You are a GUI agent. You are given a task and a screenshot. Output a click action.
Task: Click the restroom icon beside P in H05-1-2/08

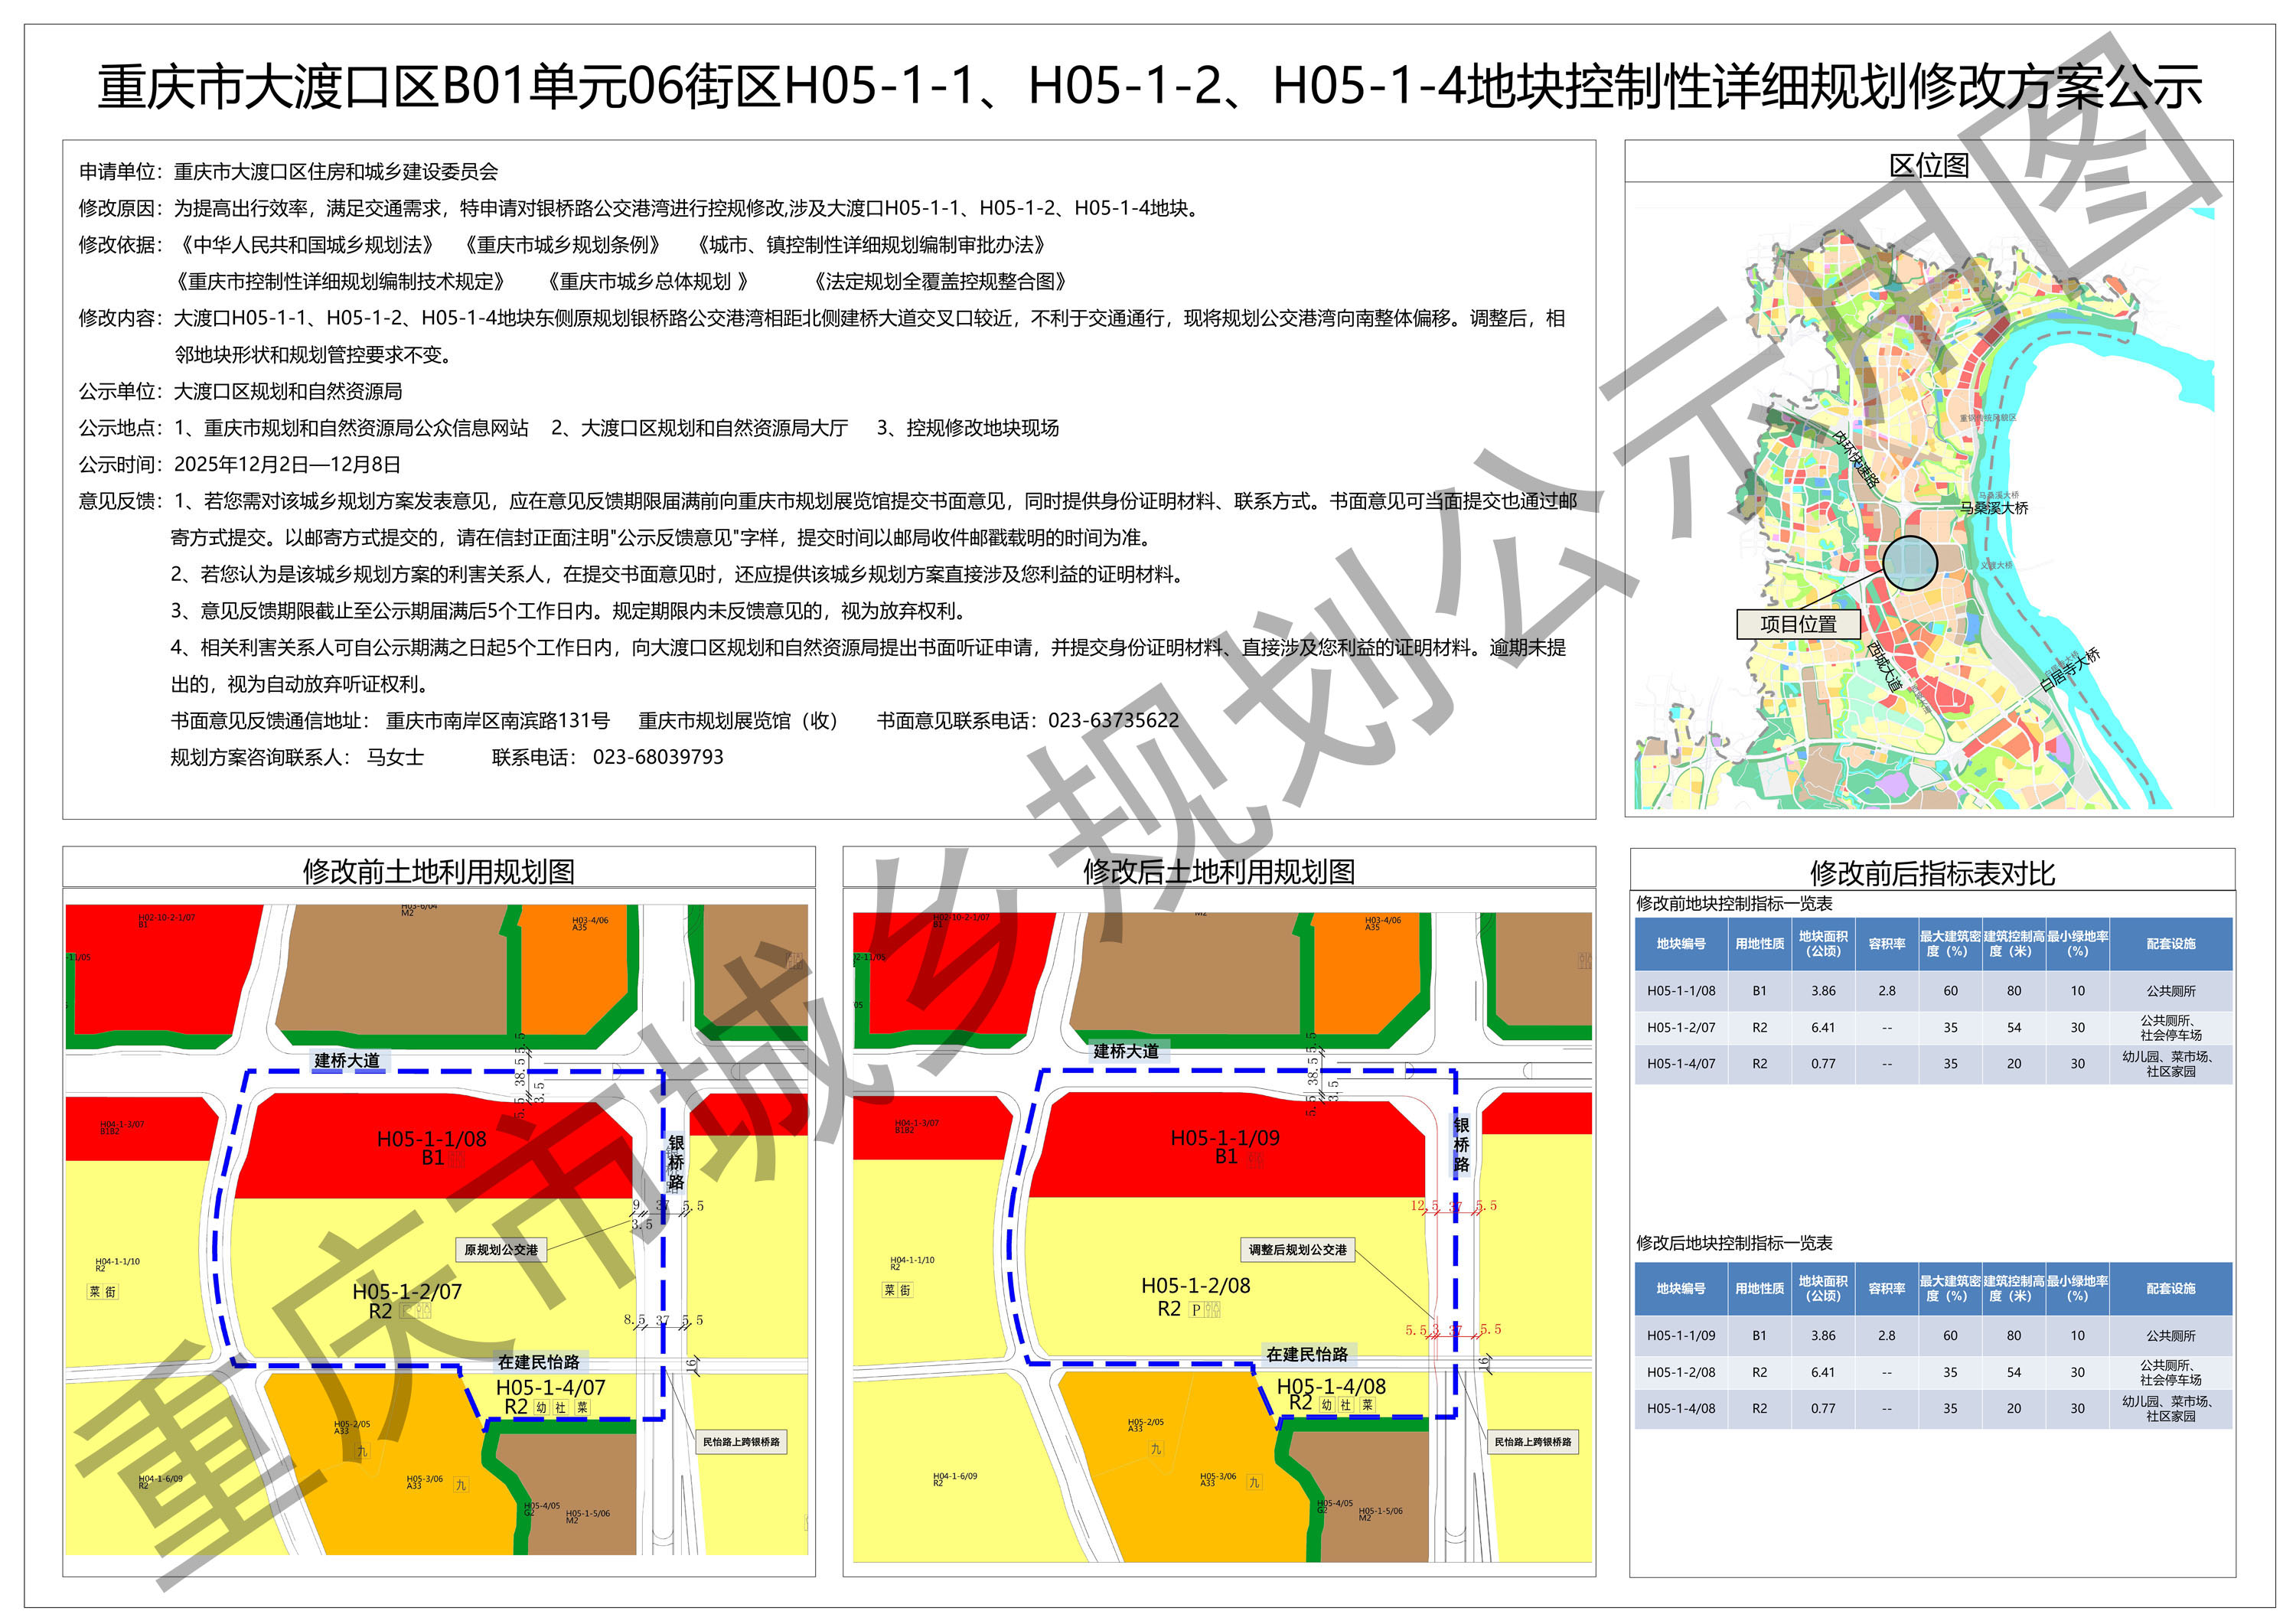1213,1310
